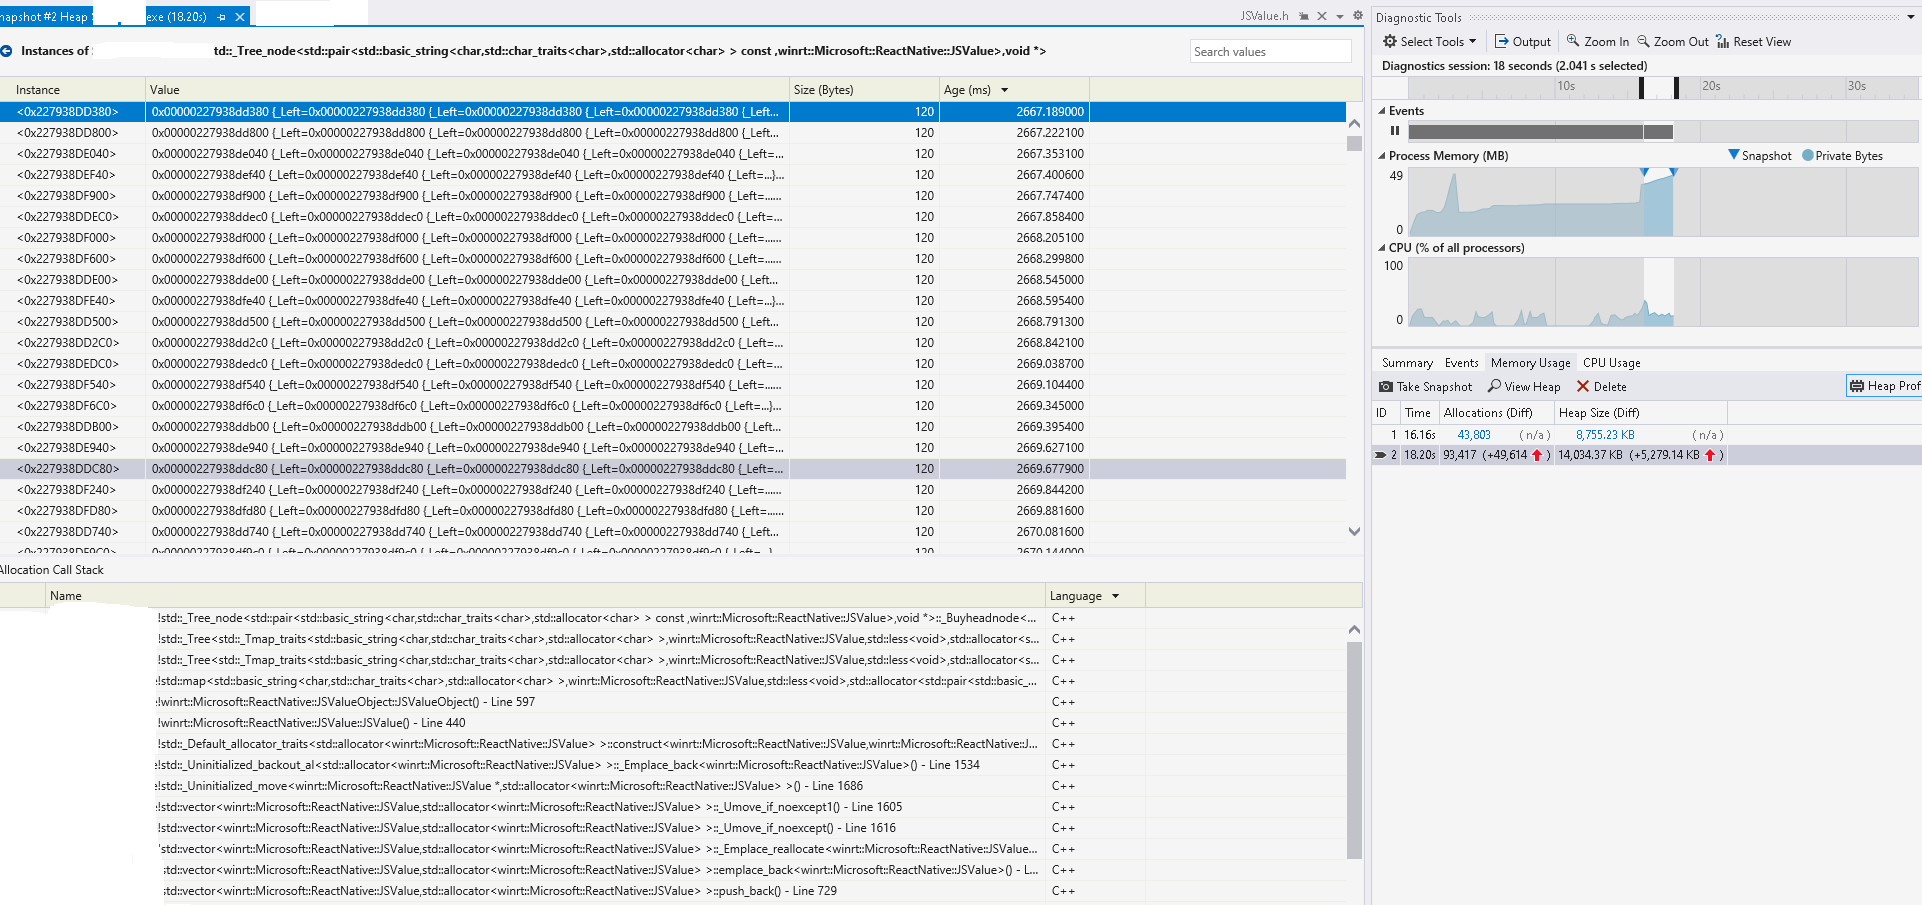Viewport: 1922px width, 905px height.
Task: Collapse the Events graph section
Action: click(x=1382, y=111)
